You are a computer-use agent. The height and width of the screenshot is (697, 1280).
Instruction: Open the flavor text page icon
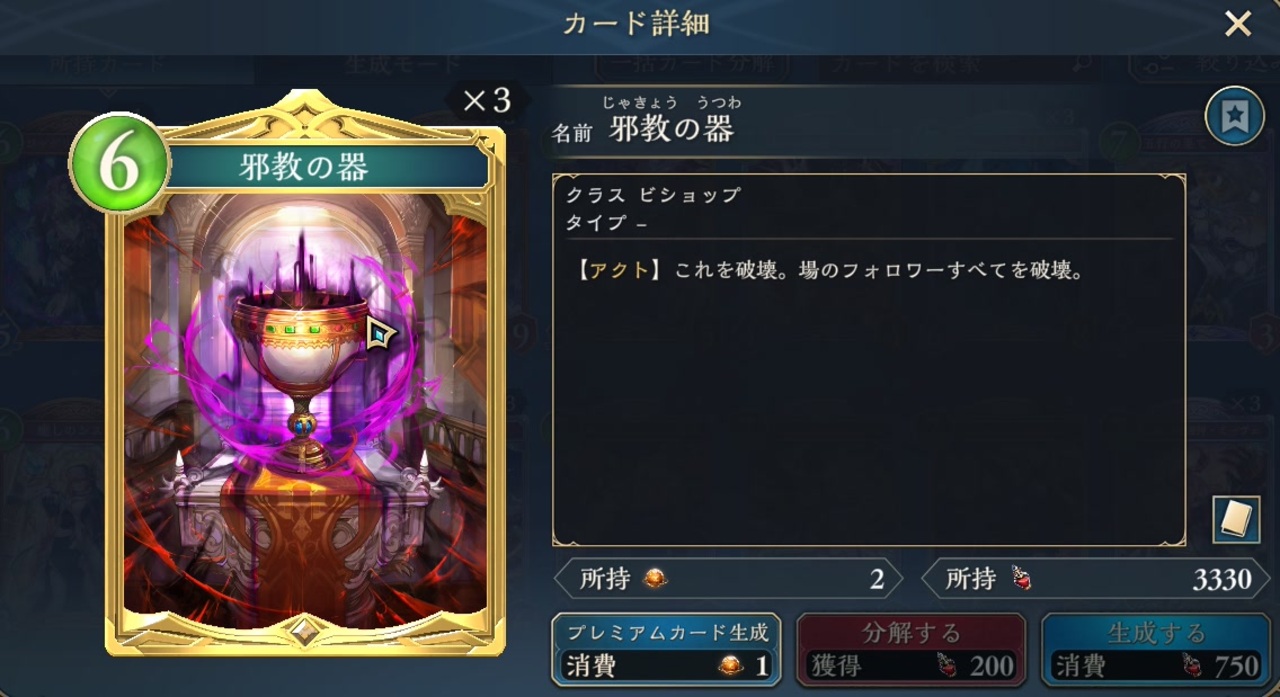[x=1235, y=519]
